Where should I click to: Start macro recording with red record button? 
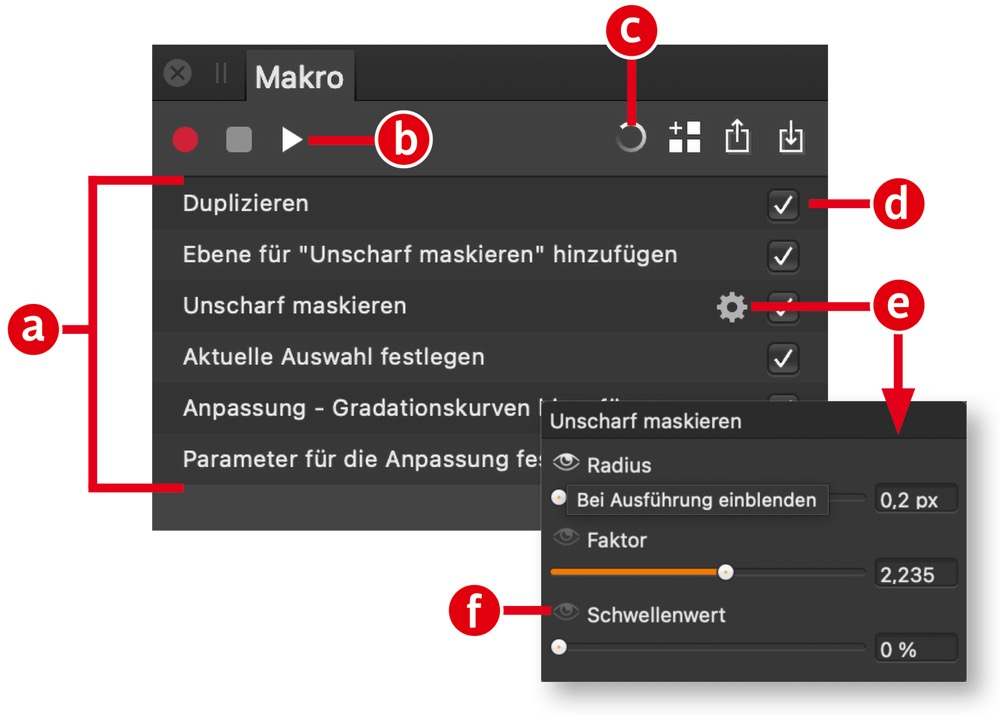(x=185, y=139)
